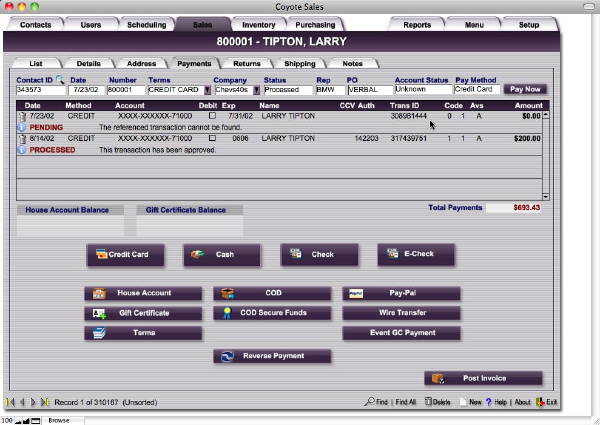This screenshot has height=425, width=600.
Task: Click the payments list scroll down arrow
Action: pyautogui.click(x=545, y=196)
